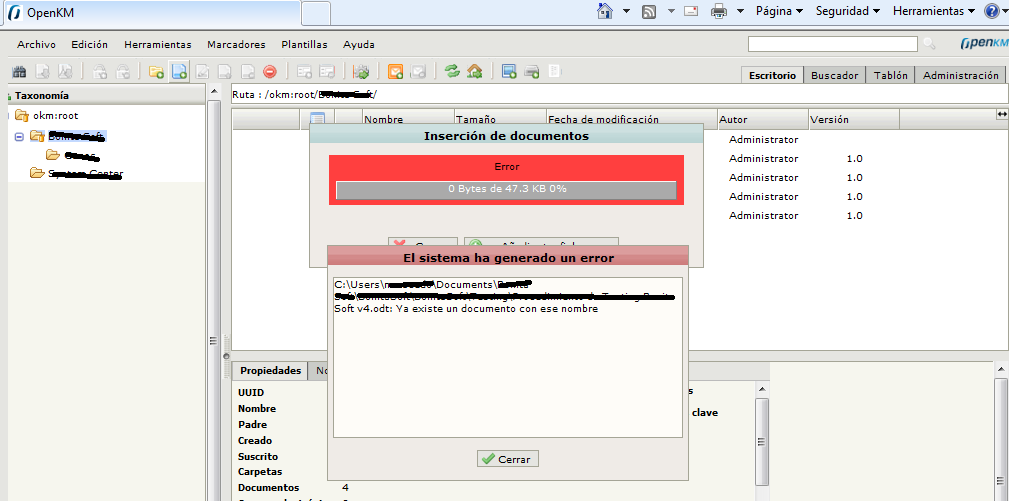Click the Ruta path field
Screen dimensions: 1009x501
619,94
